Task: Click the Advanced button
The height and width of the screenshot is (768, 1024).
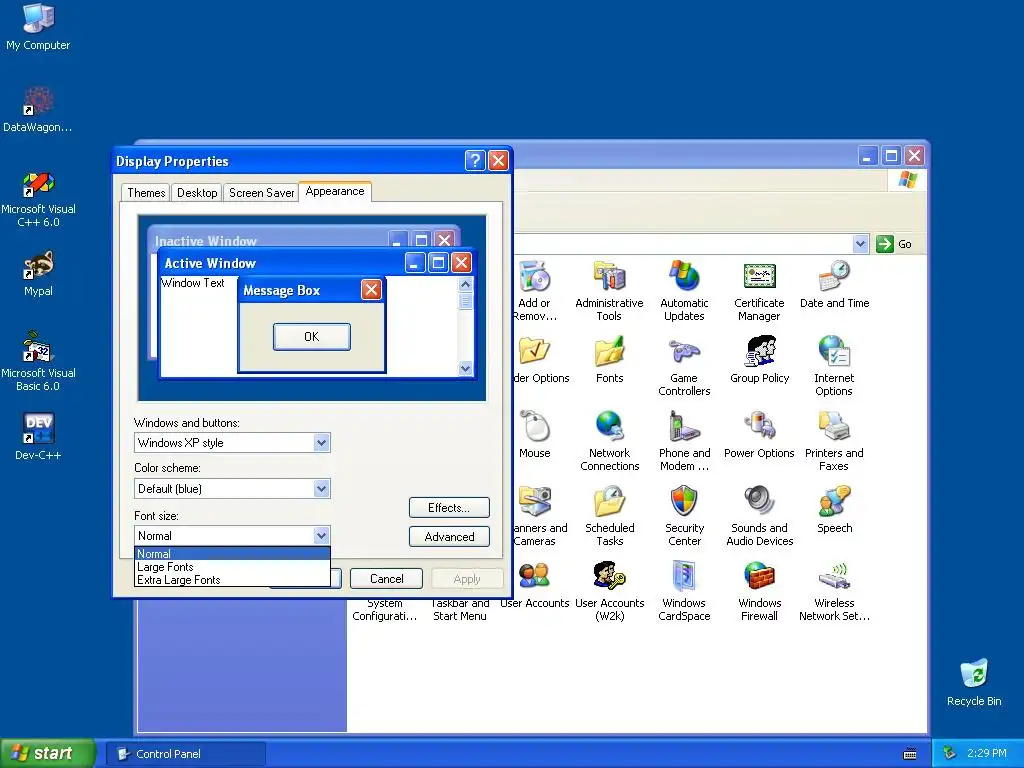Action: [x=449, y=537]
